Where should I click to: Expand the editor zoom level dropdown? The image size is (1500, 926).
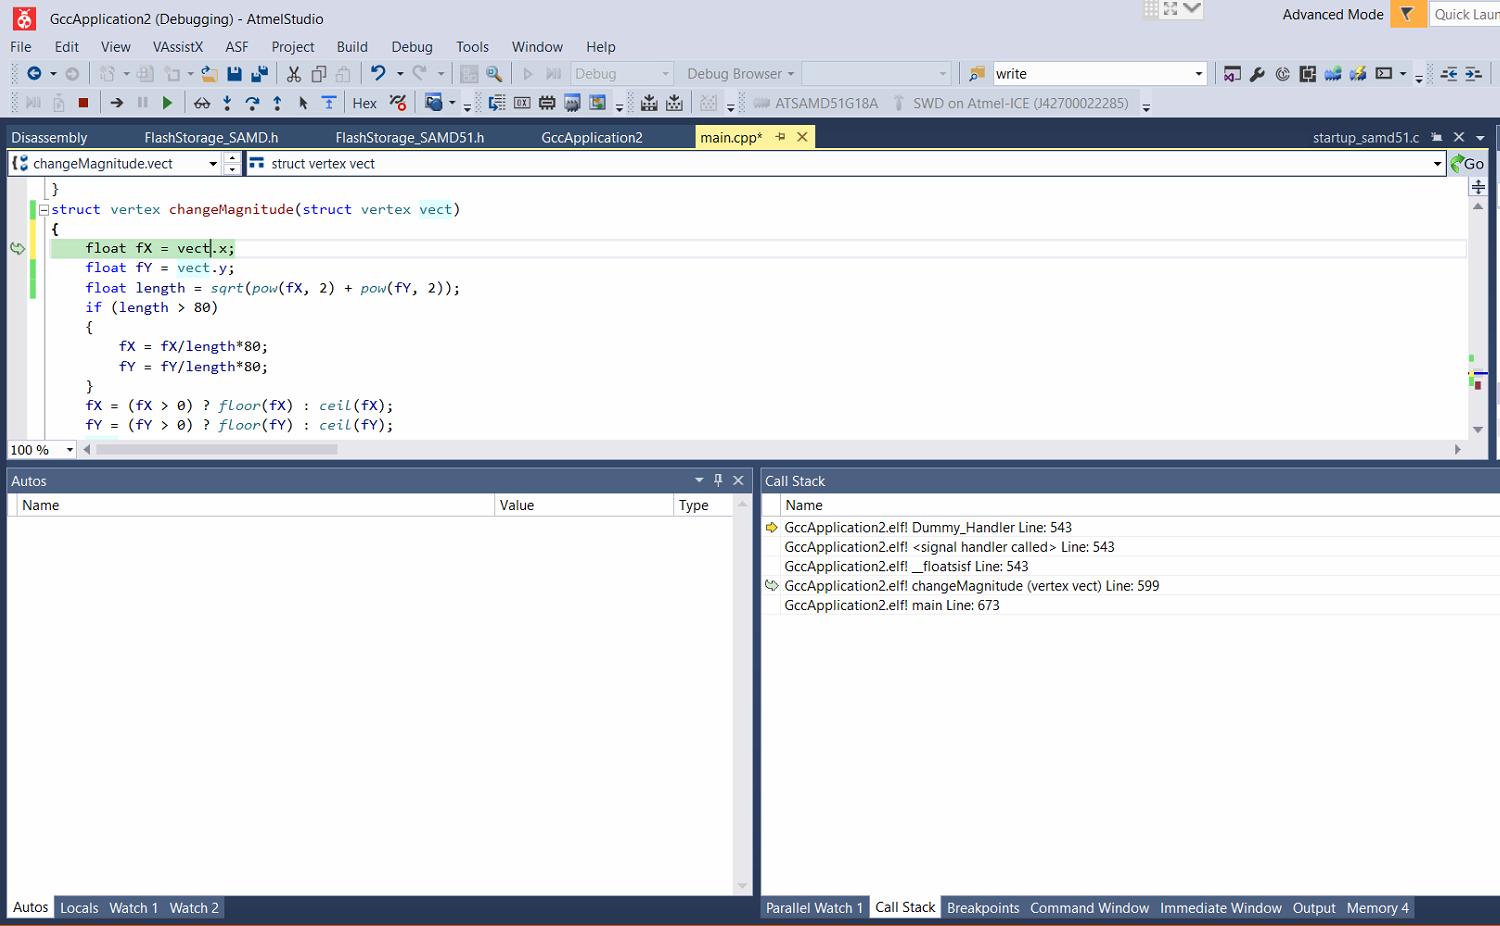(x=67, y=449)
